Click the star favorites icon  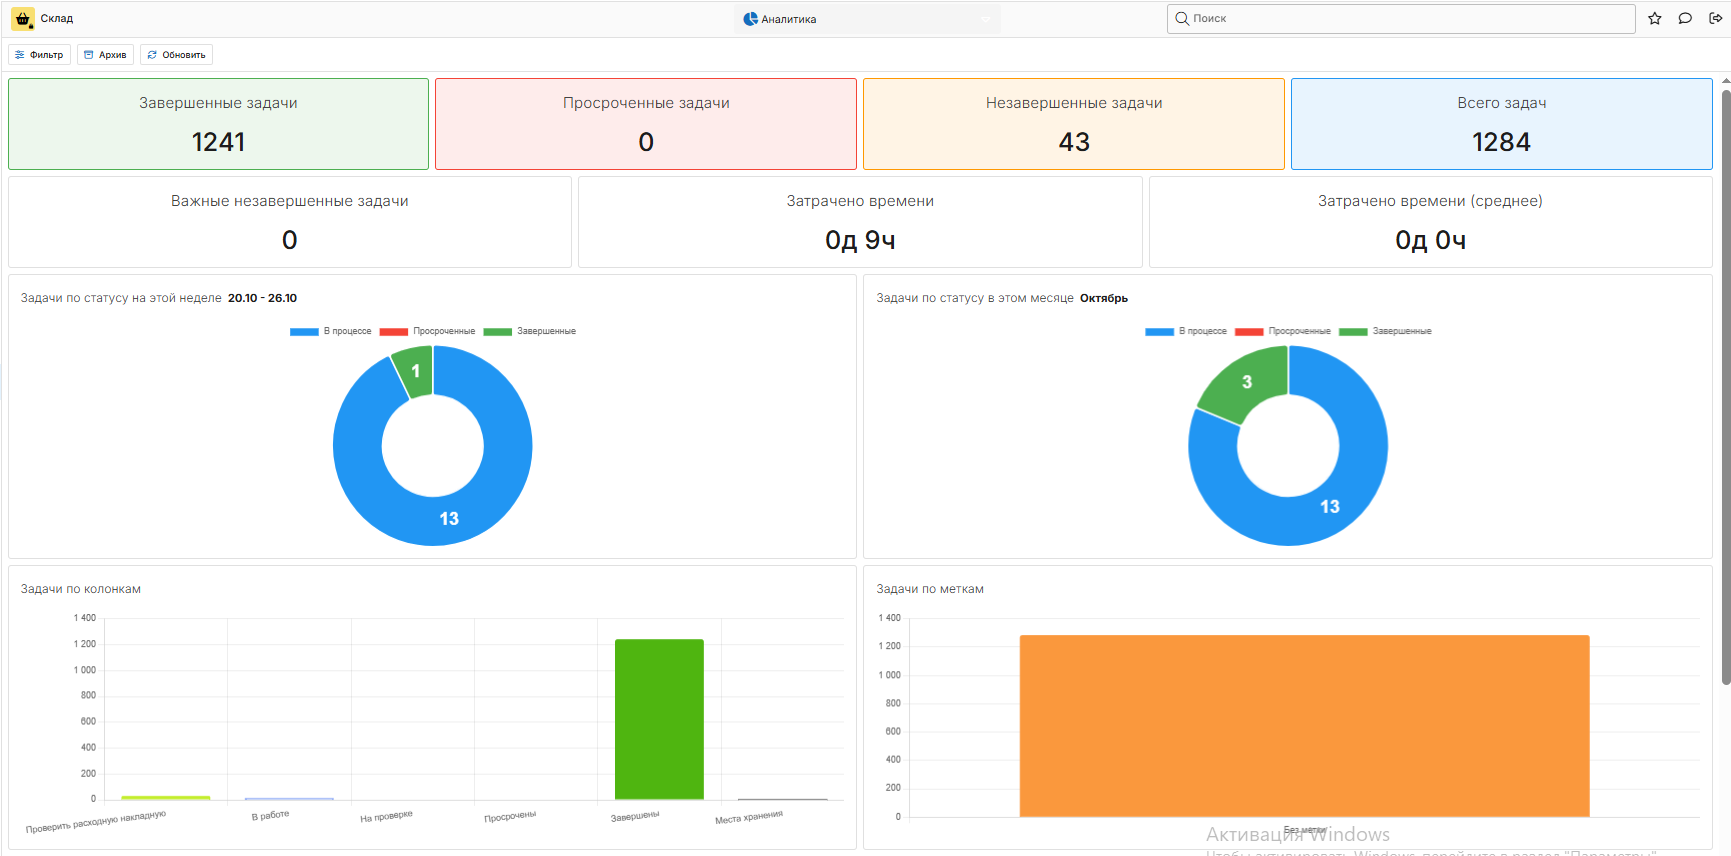coord(1655,19)
